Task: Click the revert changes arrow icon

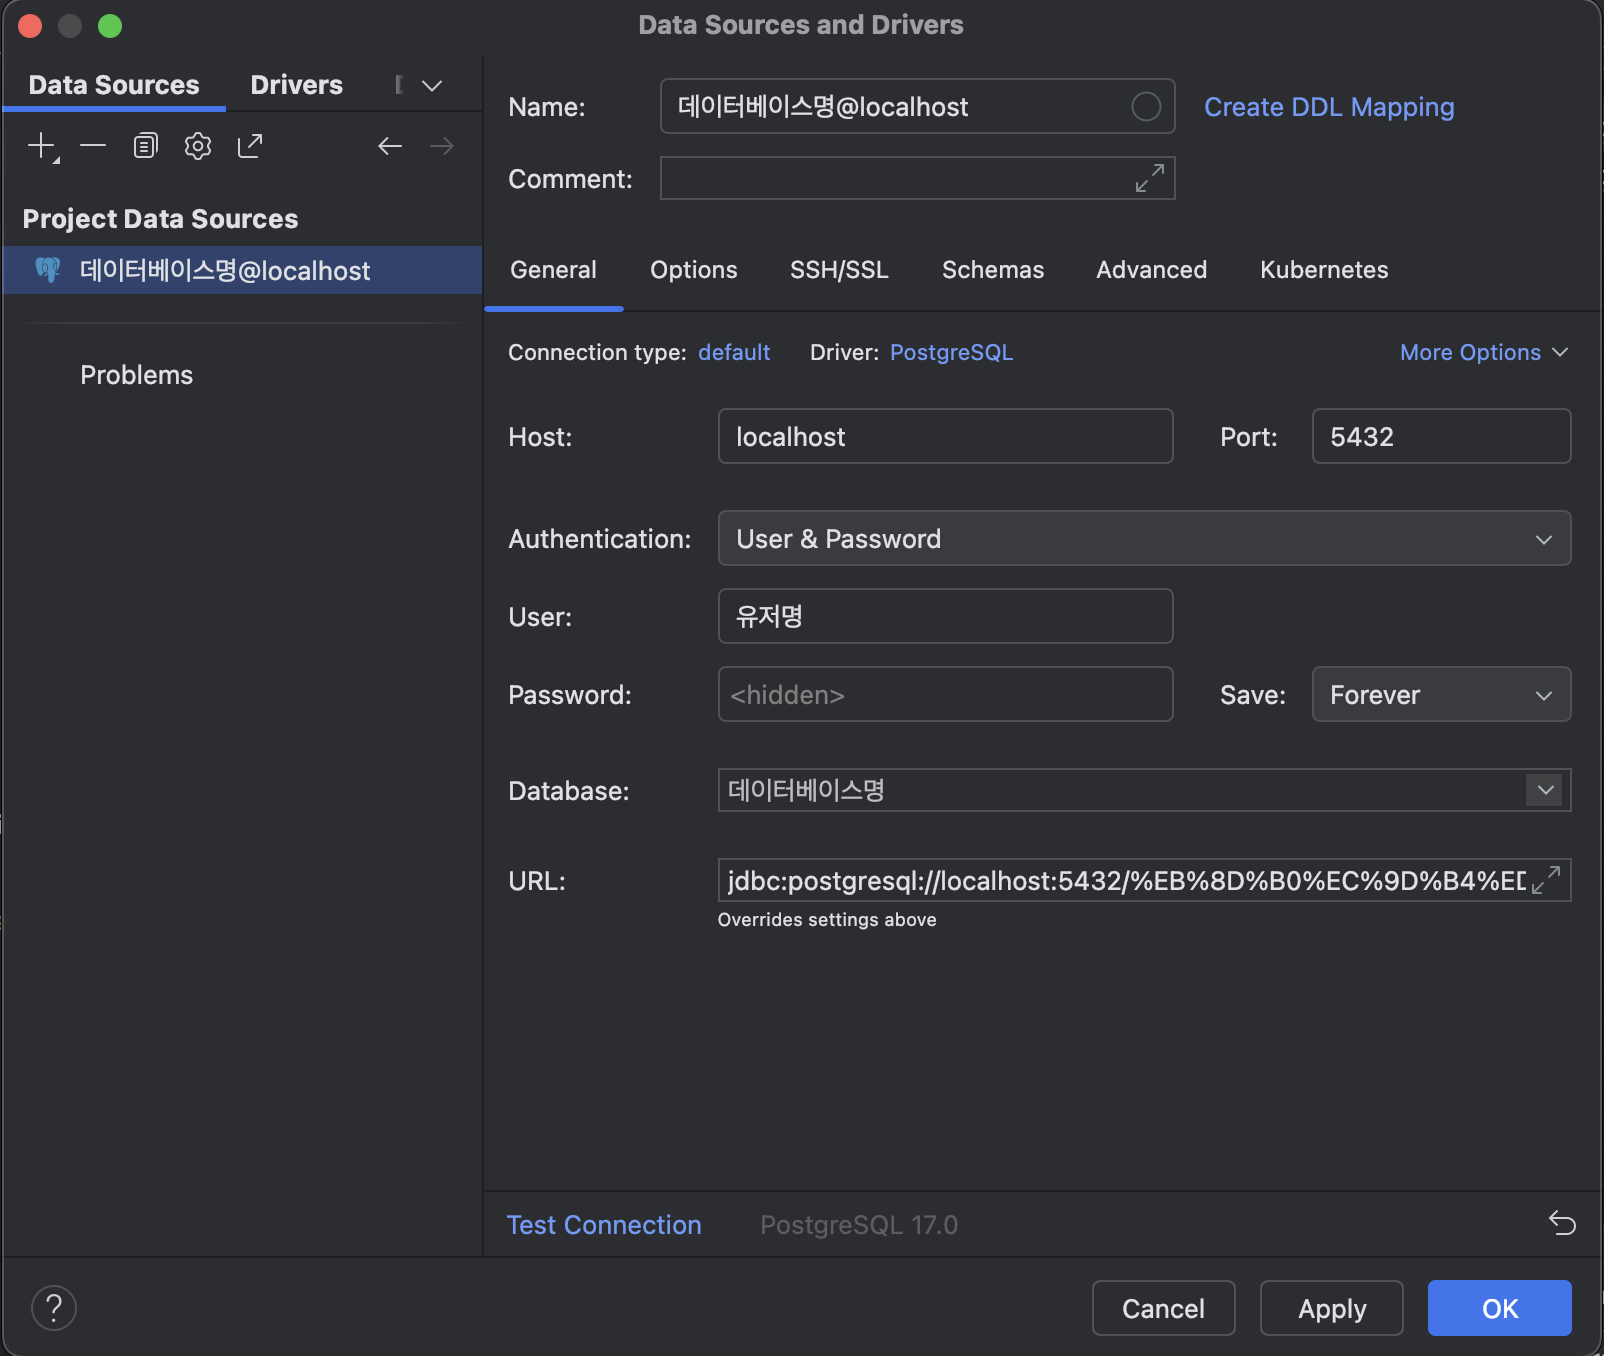Action: pyautogui.click(x=1562, y=1223)
